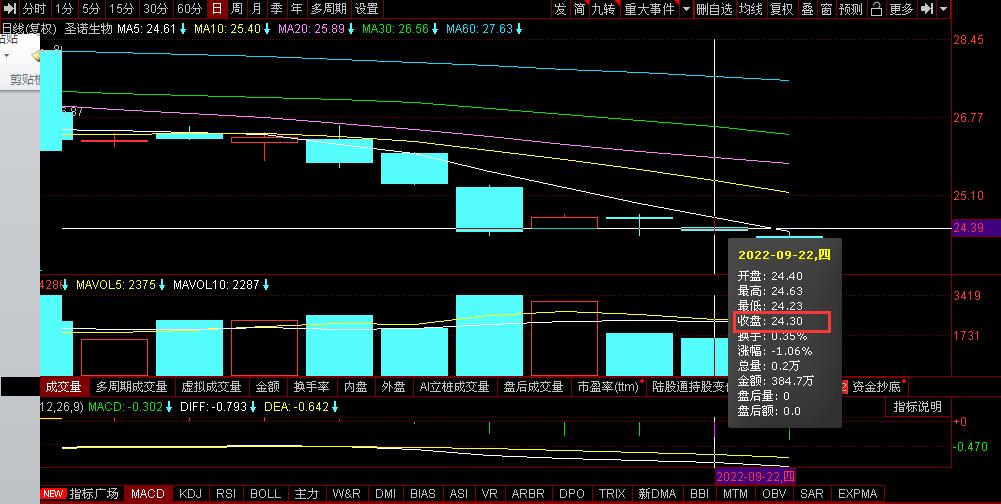Select the 金额 tab
The image size is (1001, 504).
(x=267, y=386)
